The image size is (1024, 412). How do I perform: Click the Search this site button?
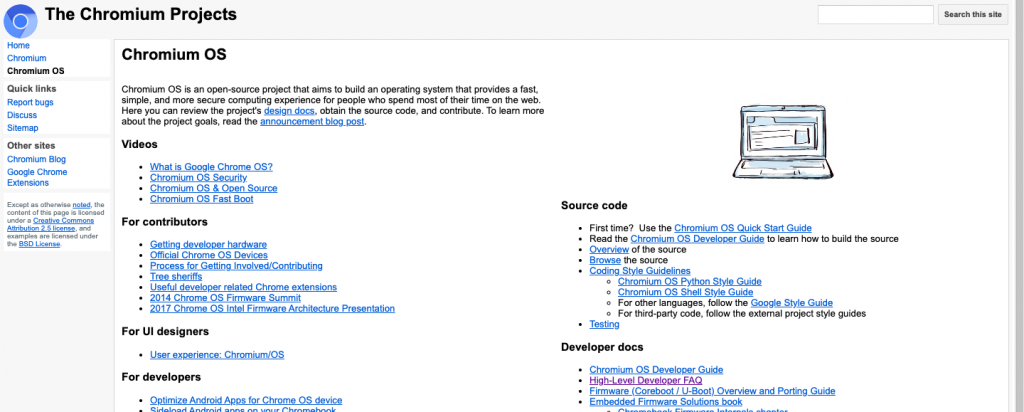tap(972, 14)
